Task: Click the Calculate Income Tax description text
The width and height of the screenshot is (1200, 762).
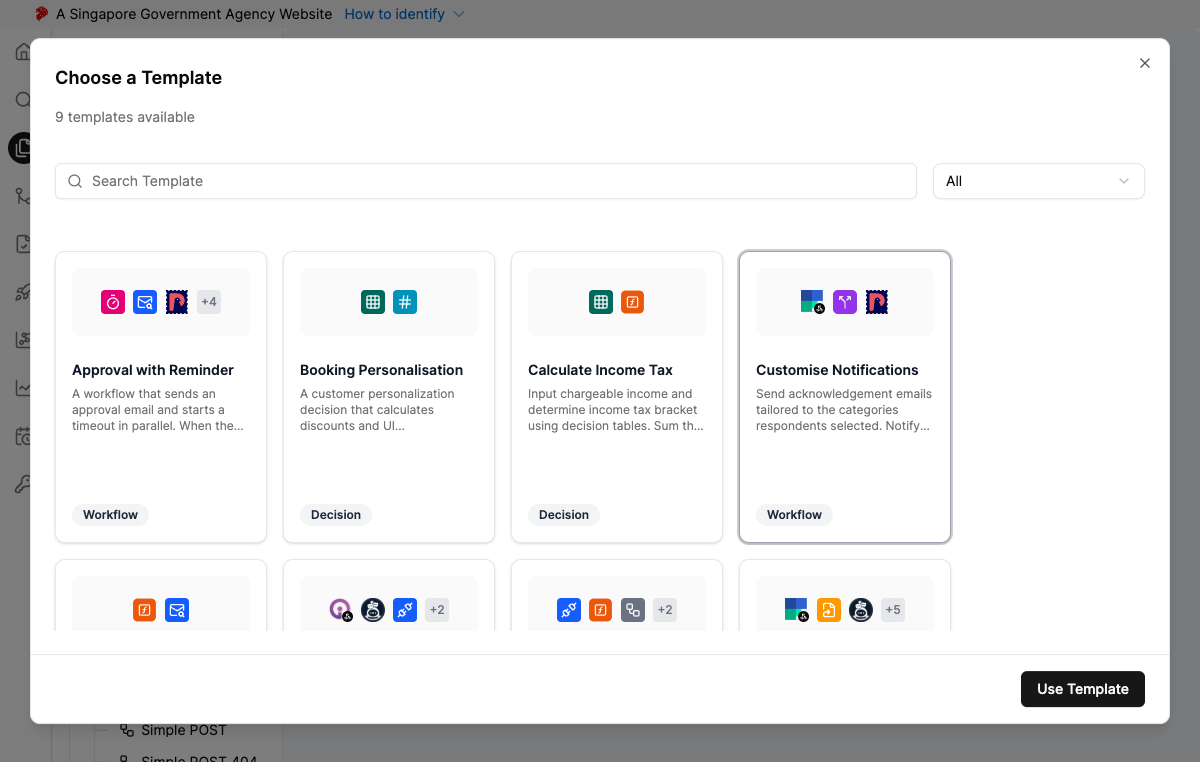Action: point(616,410)
